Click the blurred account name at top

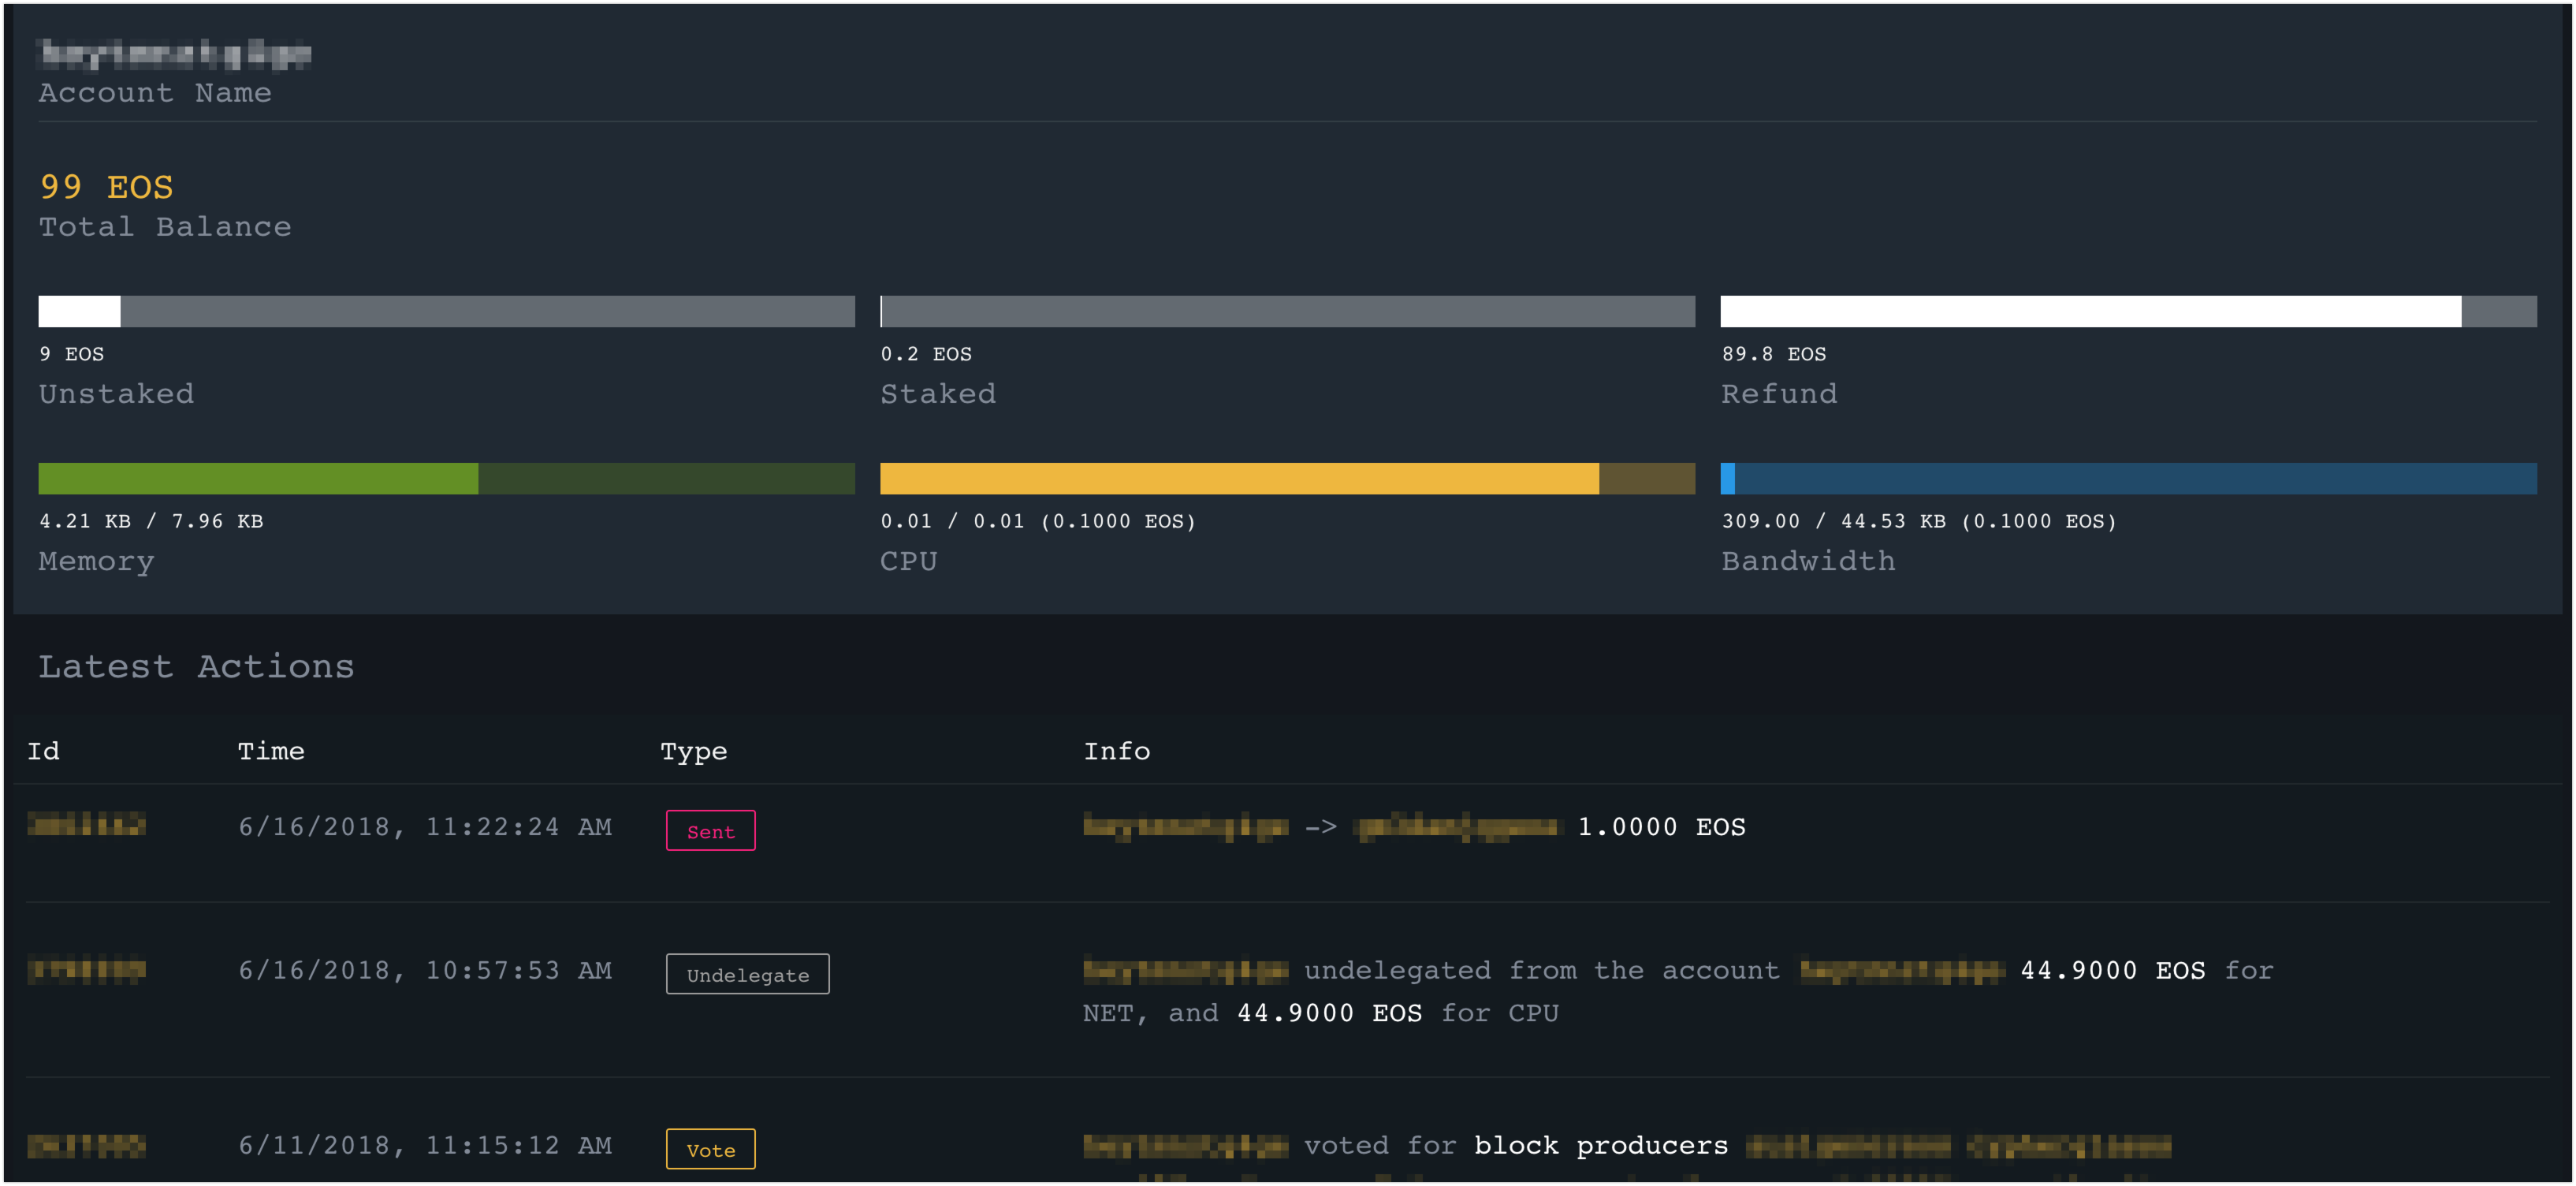[175, 53]
